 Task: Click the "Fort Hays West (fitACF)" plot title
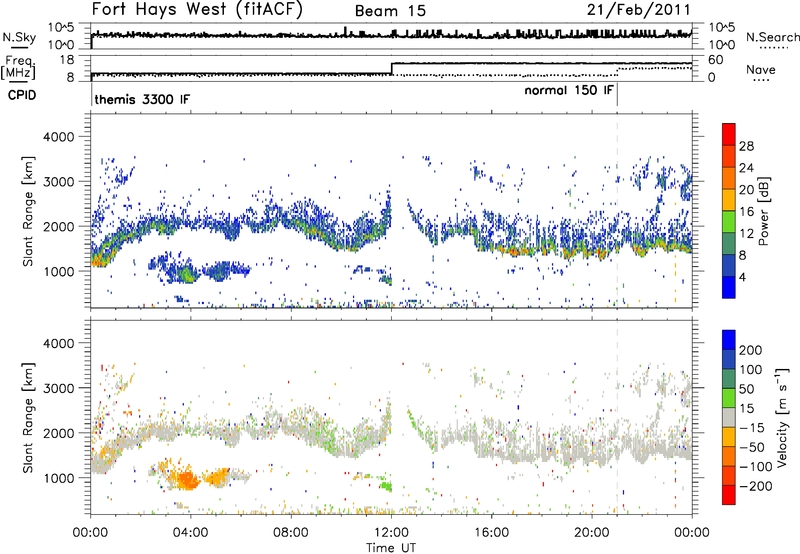pos(197,9)
